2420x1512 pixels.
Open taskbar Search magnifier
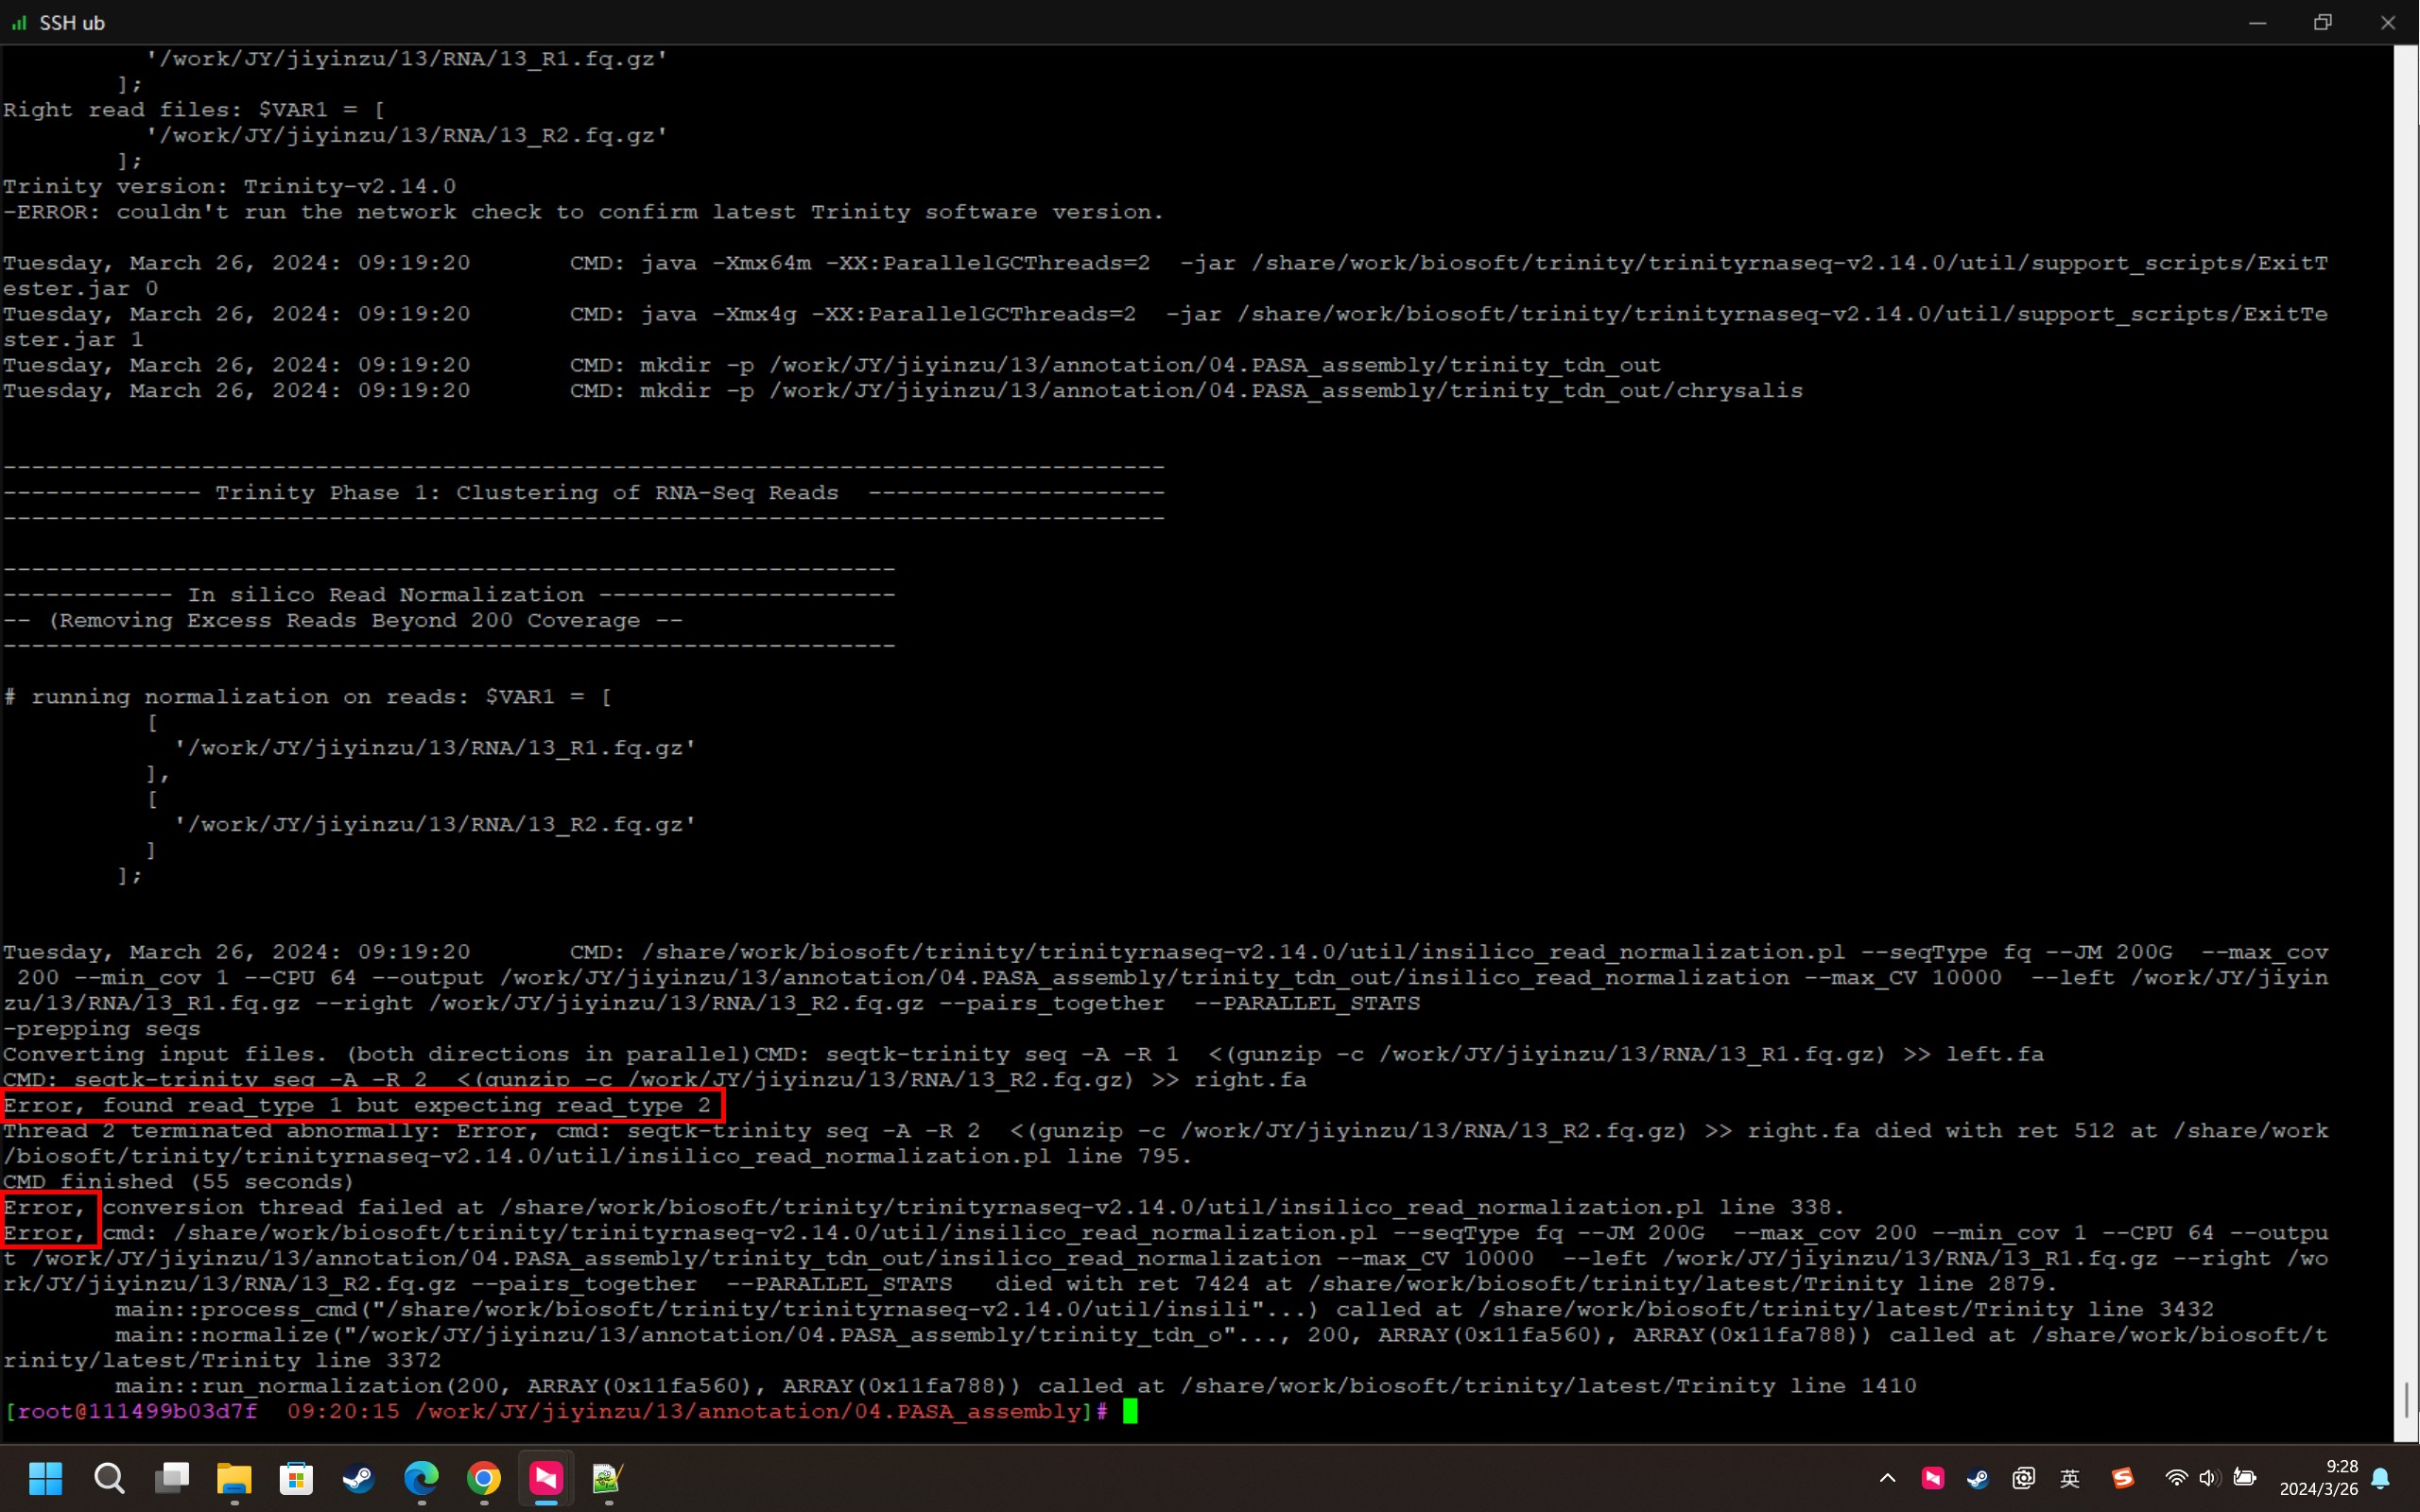click(109, 1477)
